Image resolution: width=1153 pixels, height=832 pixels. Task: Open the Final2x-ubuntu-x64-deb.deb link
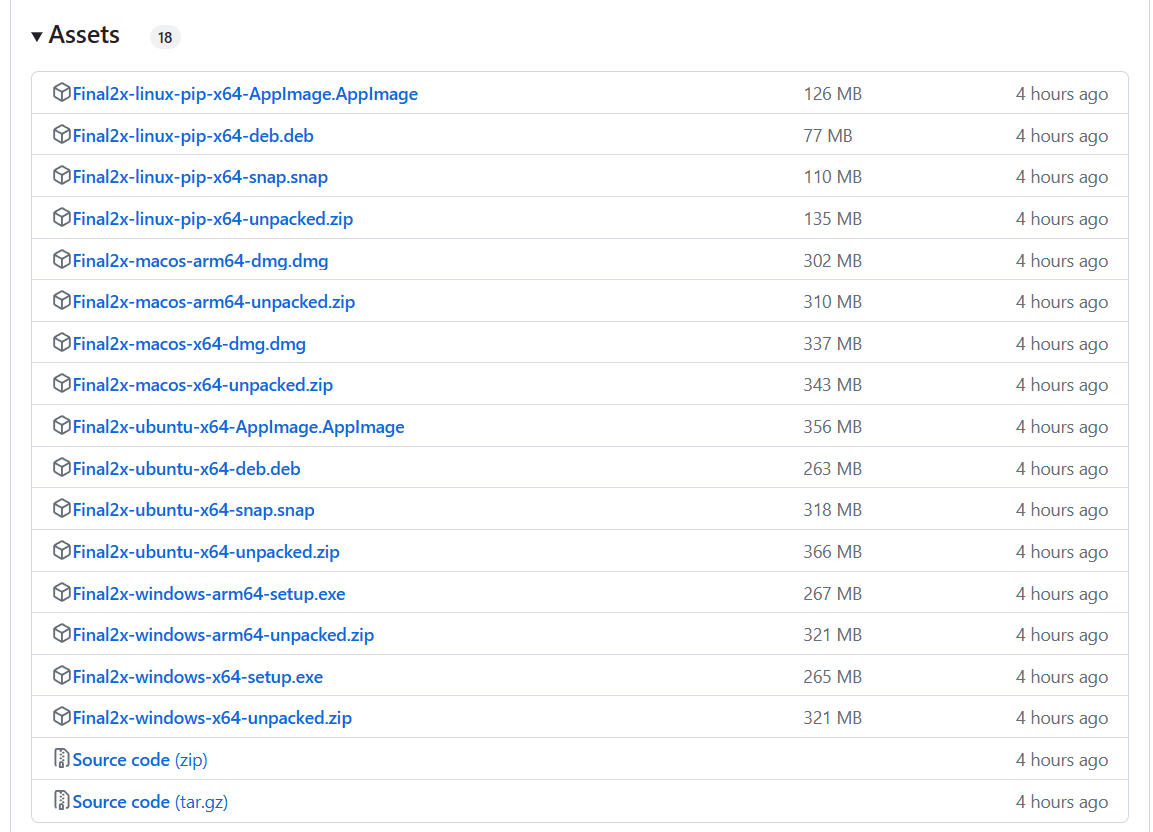click(x=186, y=469)
